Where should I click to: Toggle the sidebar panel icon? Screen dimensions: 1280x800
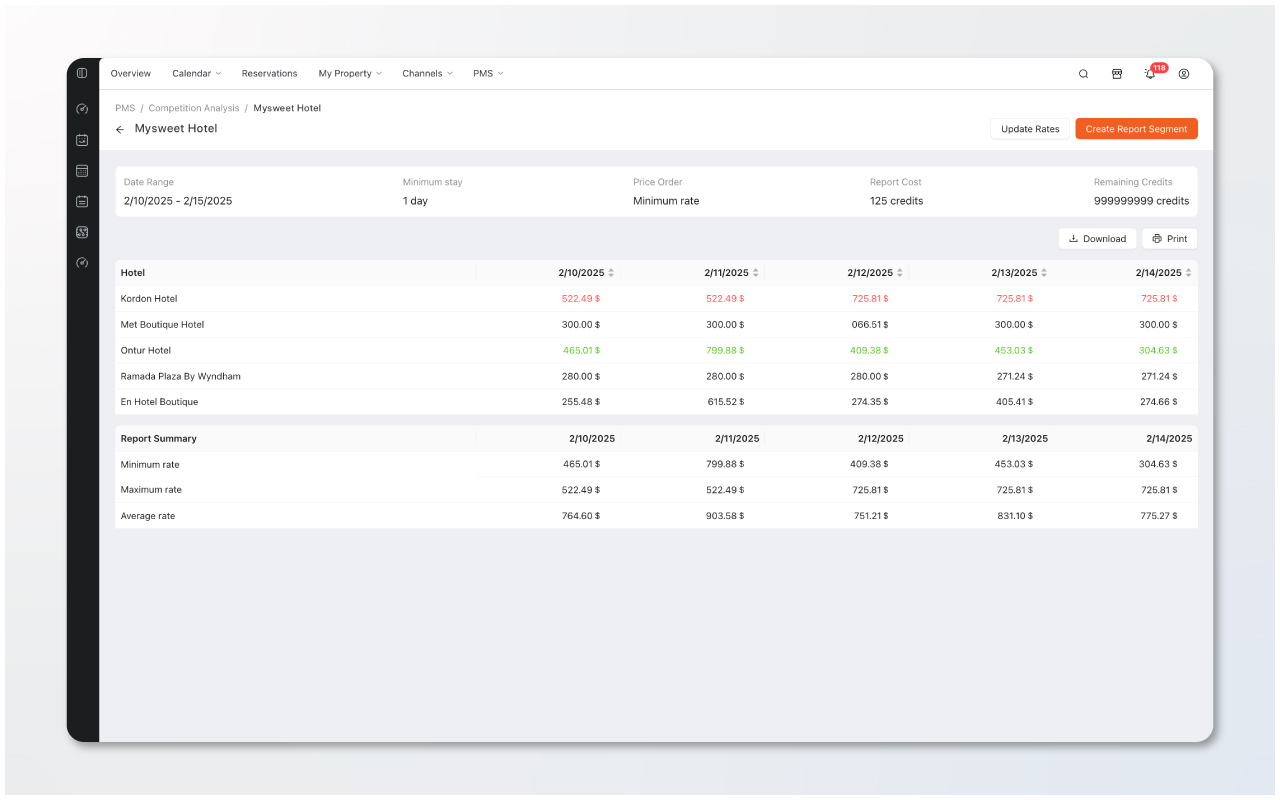pyautogui.click(x=82, y=73)
